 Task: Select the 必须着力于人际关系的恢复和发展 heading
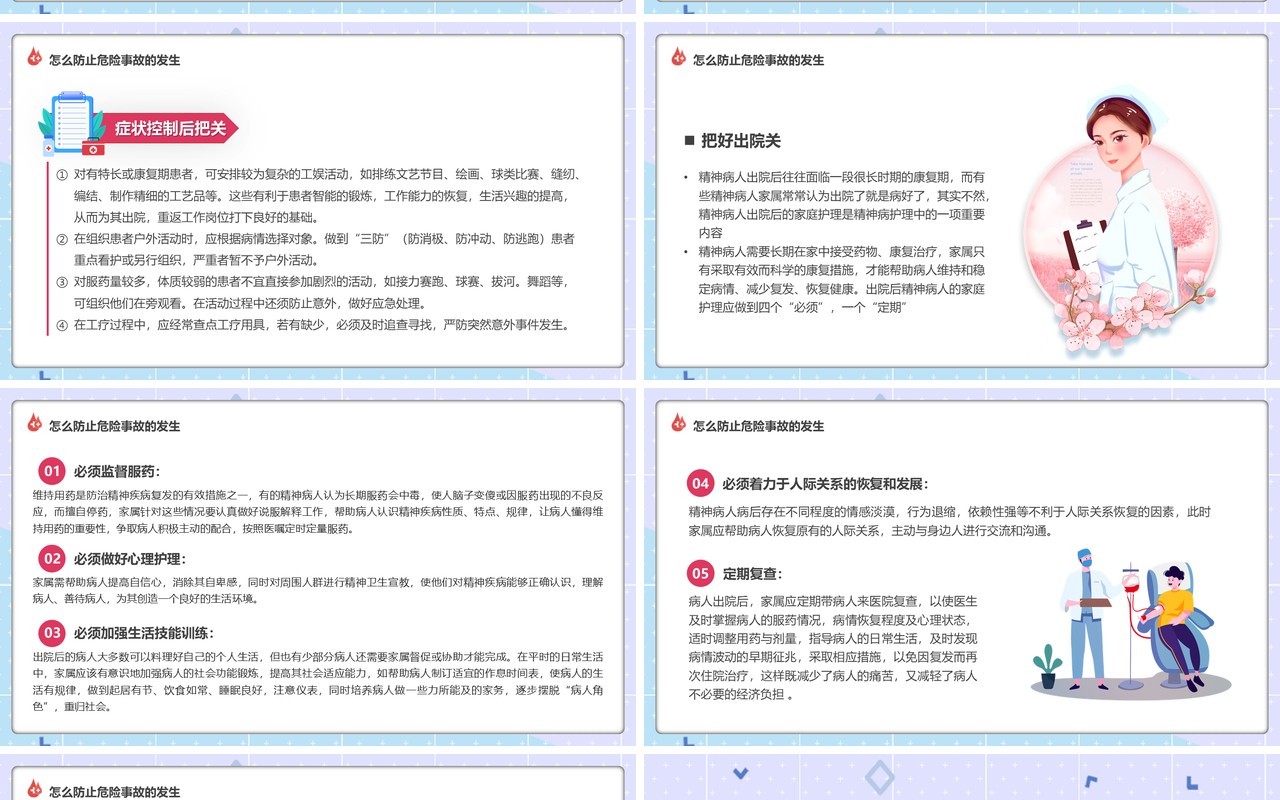coord(825,483)
